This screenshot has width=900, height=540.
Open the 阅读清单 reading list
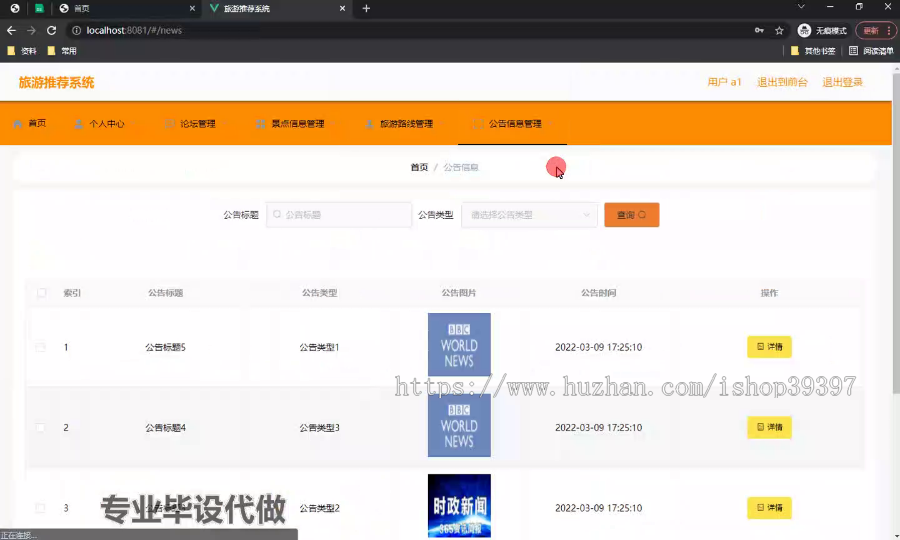click(x=871, y=51)
